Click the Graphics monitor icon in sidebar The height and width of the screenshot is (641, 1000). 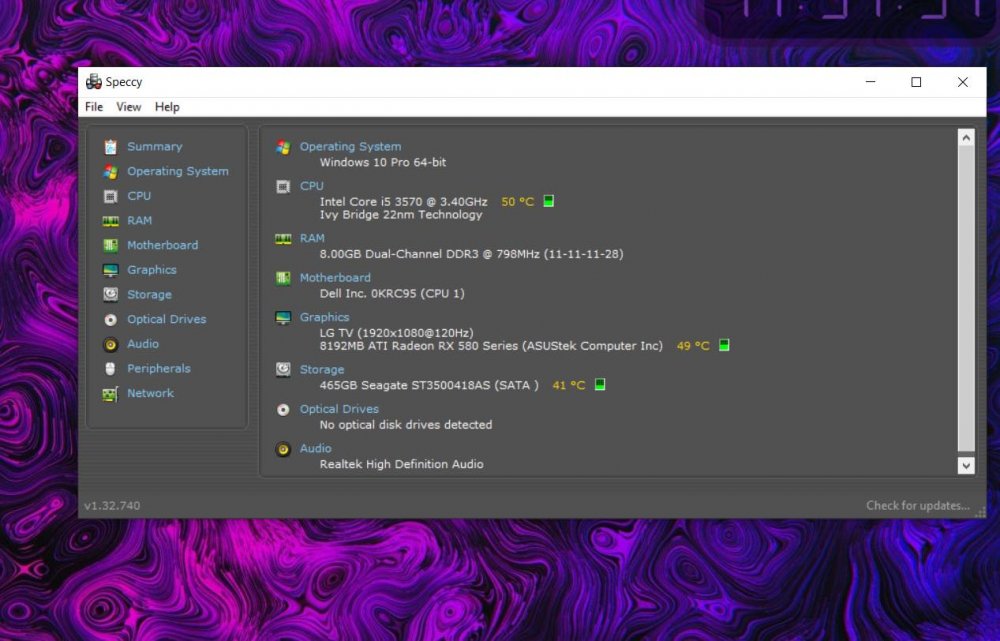click(110, 270)
